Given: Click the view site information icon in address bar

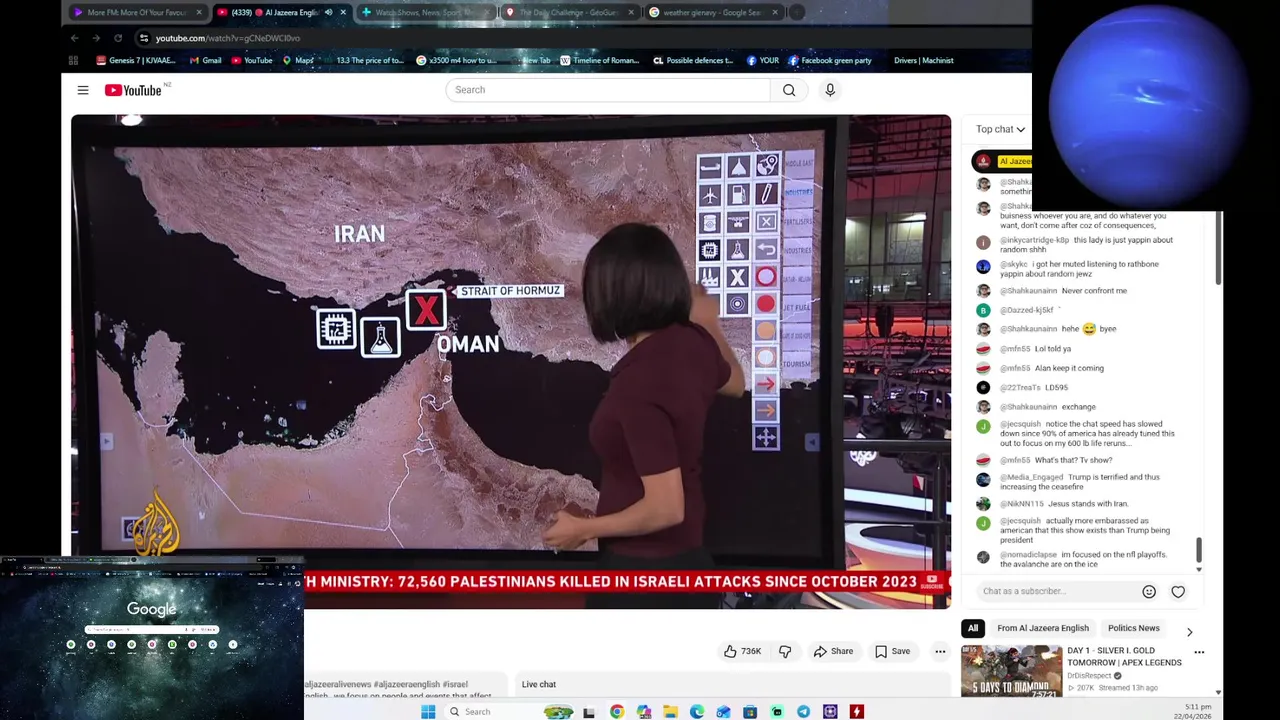Looking at the screenshot, I should 144,38.
